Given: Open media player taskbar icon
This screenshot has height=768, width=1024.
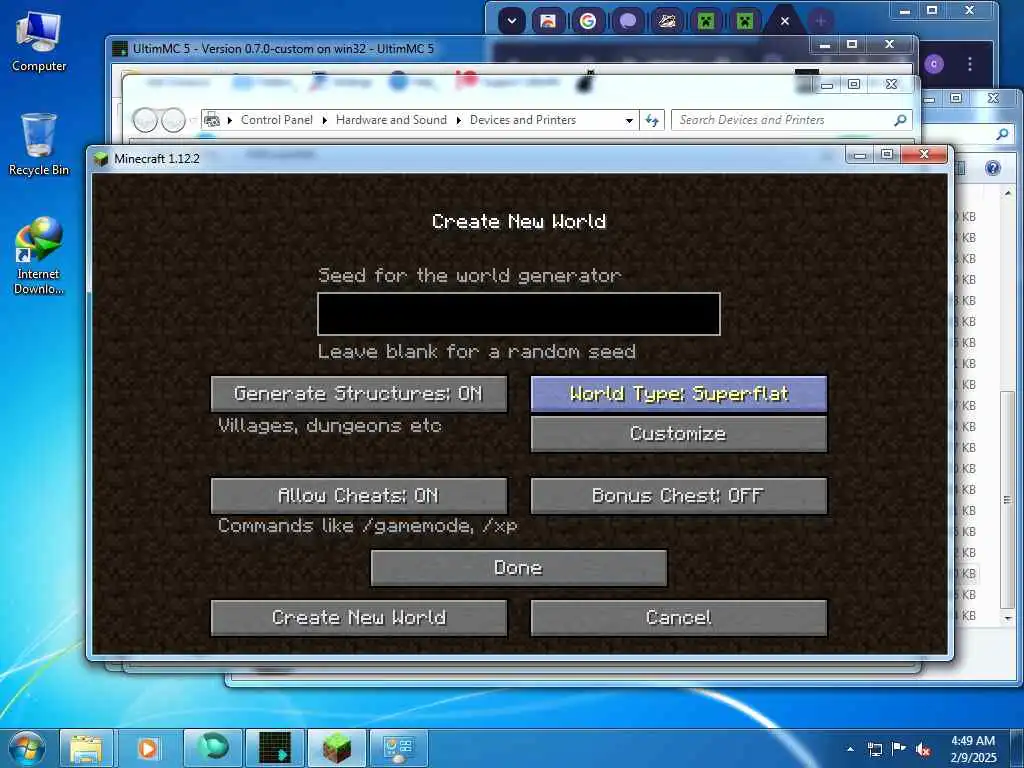Looking at the screenshot, I should (148, 748).
